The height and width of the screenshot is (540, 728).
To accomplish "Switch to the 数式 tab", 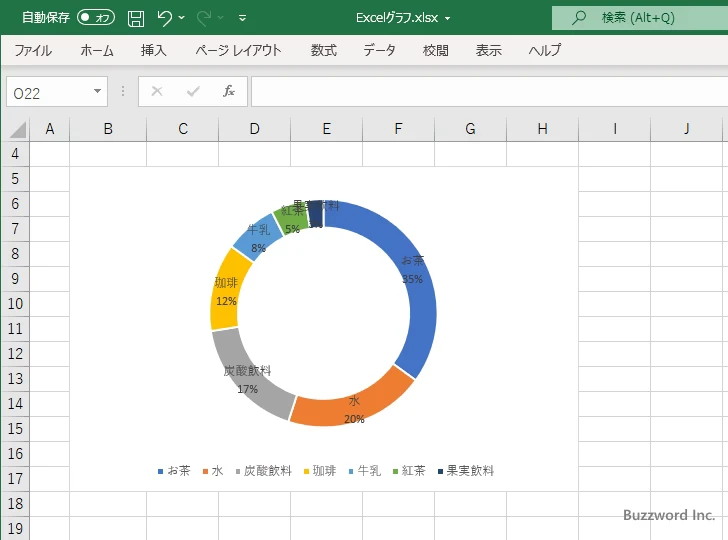I will point(324,50).
